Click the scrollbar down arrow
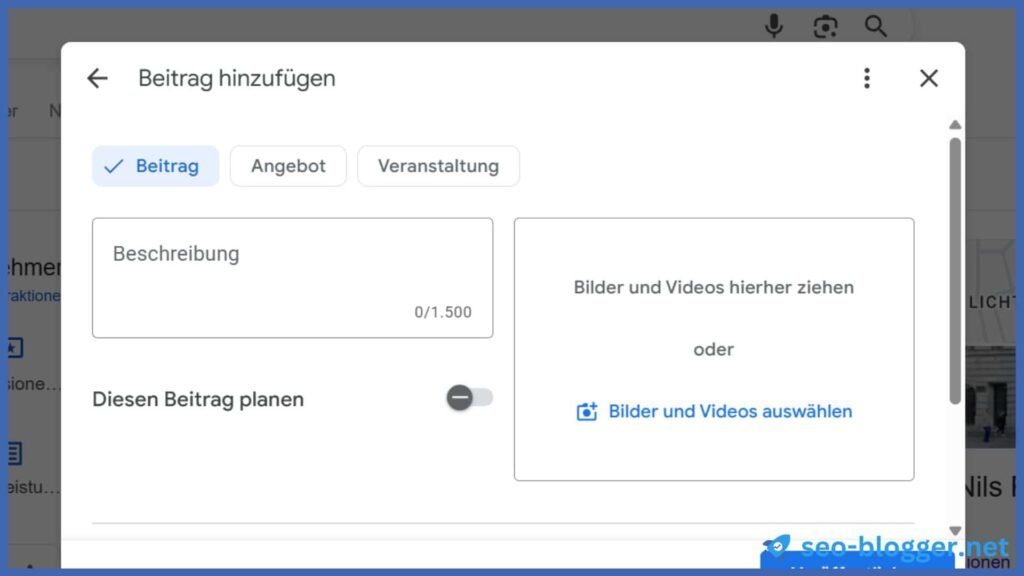Viewport: 1024px width, 576px height. pos(955,531)
